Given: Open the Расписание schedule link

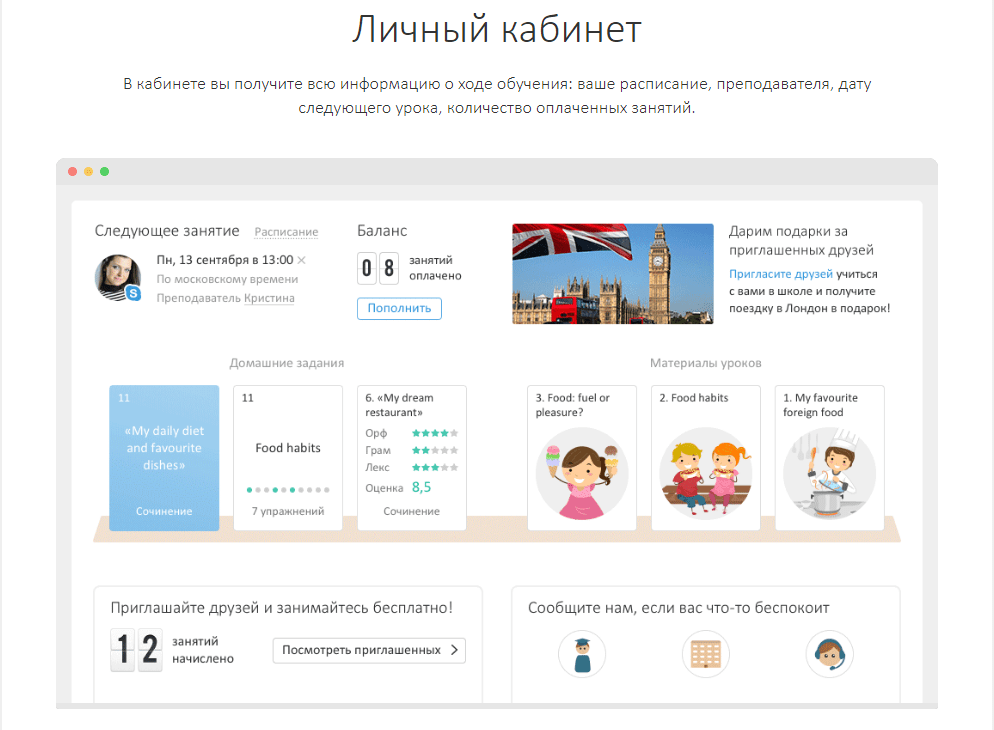Looking at the screenshot, I should 286,232.
